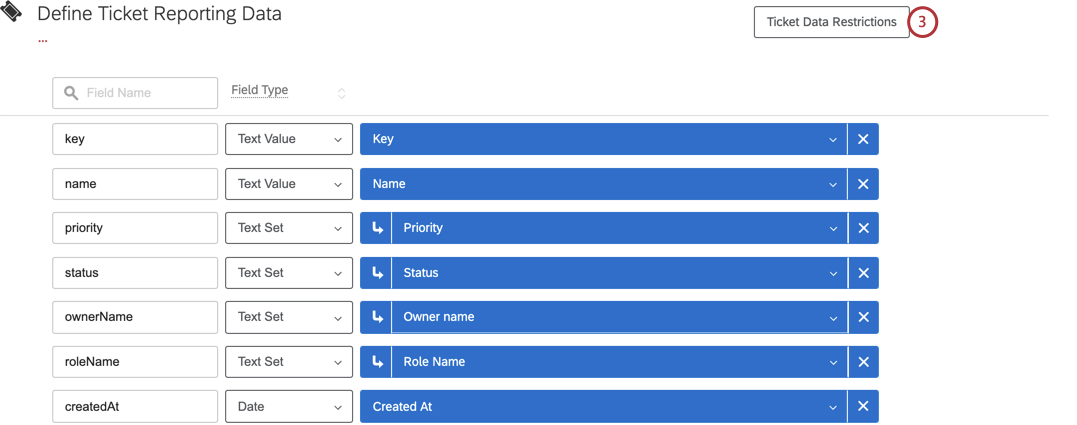This screenshot has height=425, width=1077.
Task: Delete the status field row
Action: [x=863, y=273]
